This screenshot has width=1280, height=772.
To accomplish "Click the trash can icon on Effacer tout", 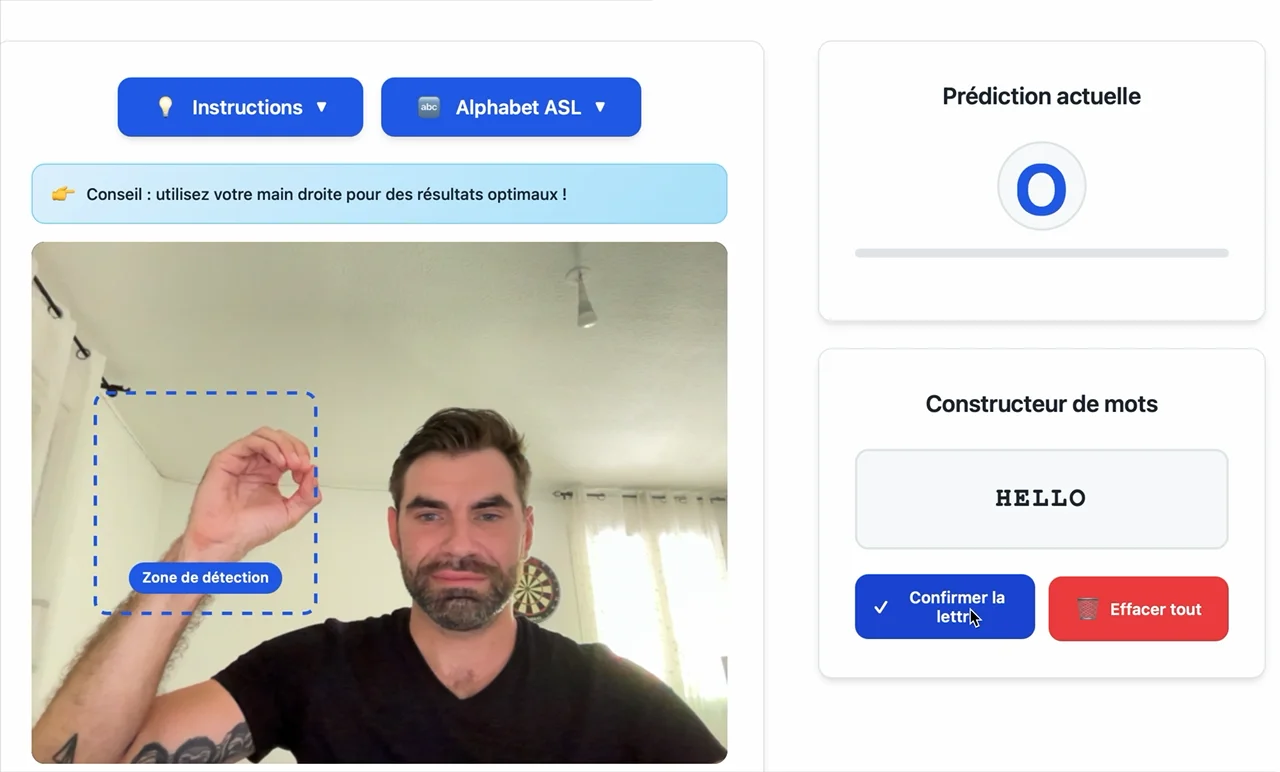I will [1088, 608].
